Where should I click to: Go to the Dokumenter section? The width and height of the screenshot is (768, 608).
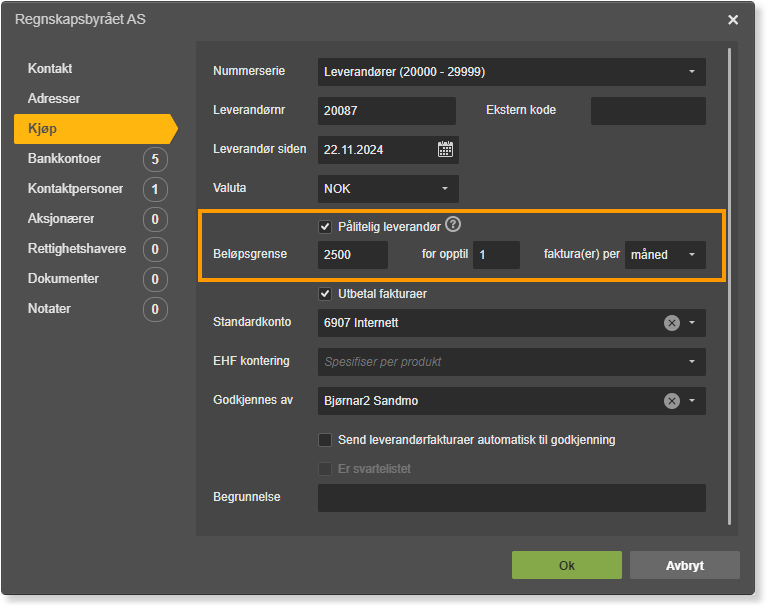click(x=63, y=279)
